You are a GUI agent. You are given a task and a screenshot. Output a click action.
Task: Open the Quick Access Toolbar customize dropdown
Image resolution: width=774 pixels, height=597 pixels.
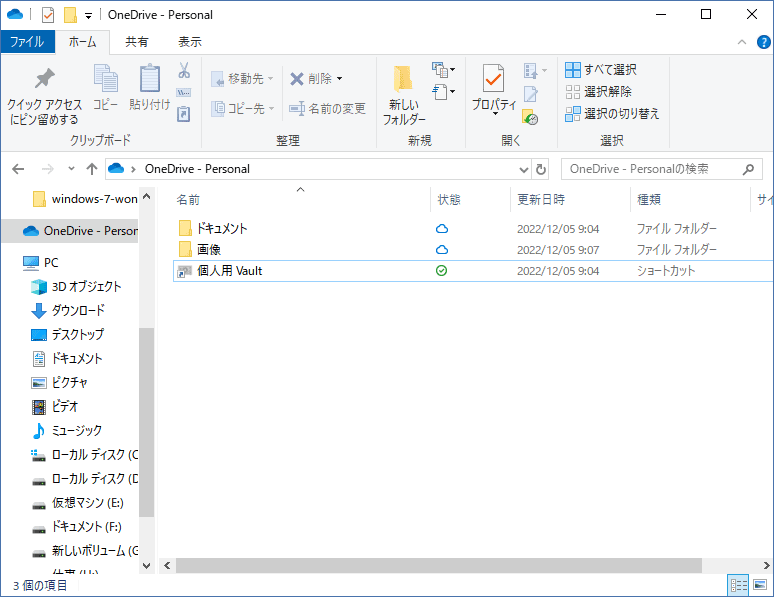(88, 16)
